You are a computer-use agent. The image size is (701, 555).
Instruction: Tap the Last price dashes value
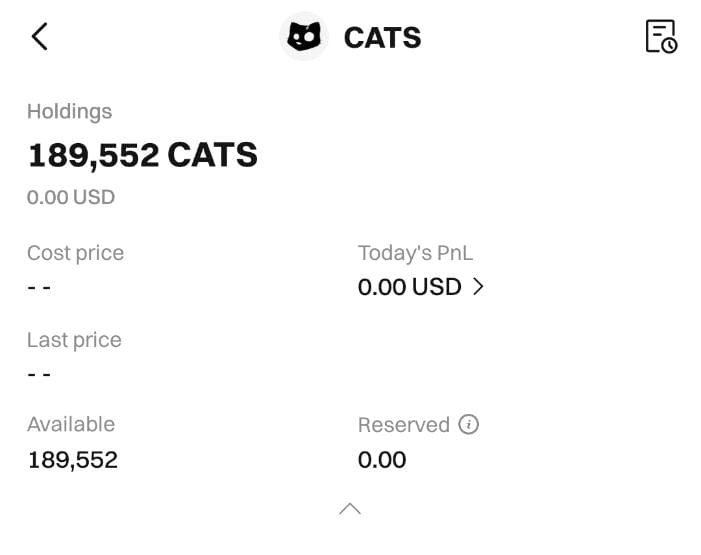coord(39,375)
